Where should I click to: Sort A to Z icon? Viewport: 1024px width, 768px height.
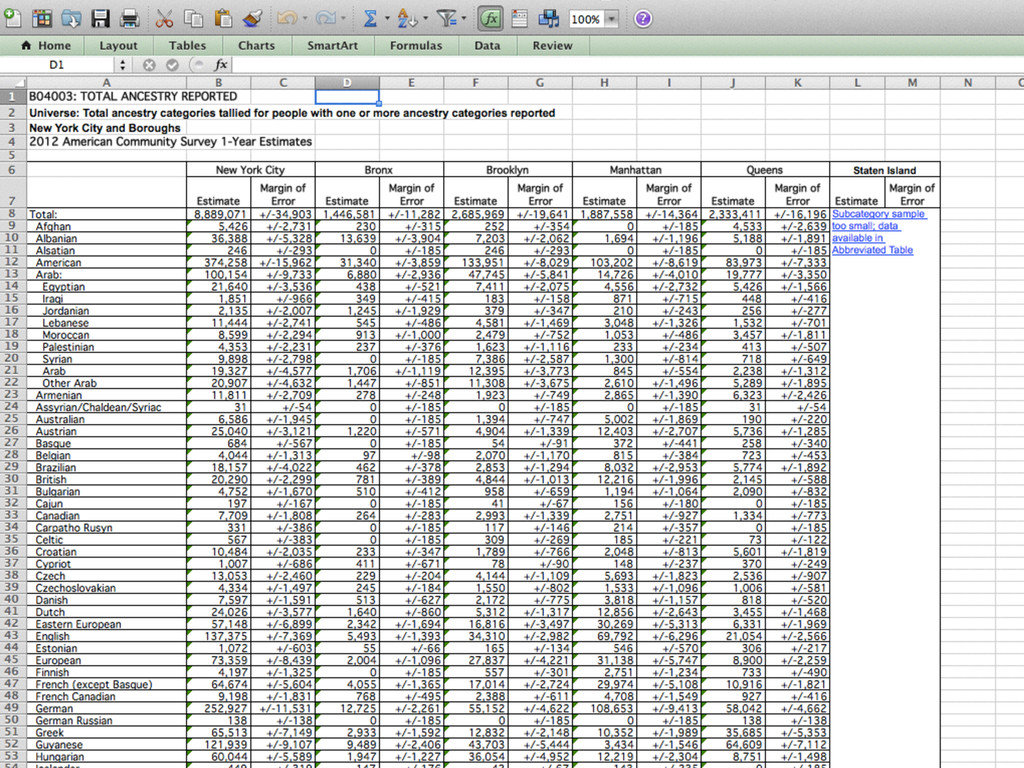point(406,18)
